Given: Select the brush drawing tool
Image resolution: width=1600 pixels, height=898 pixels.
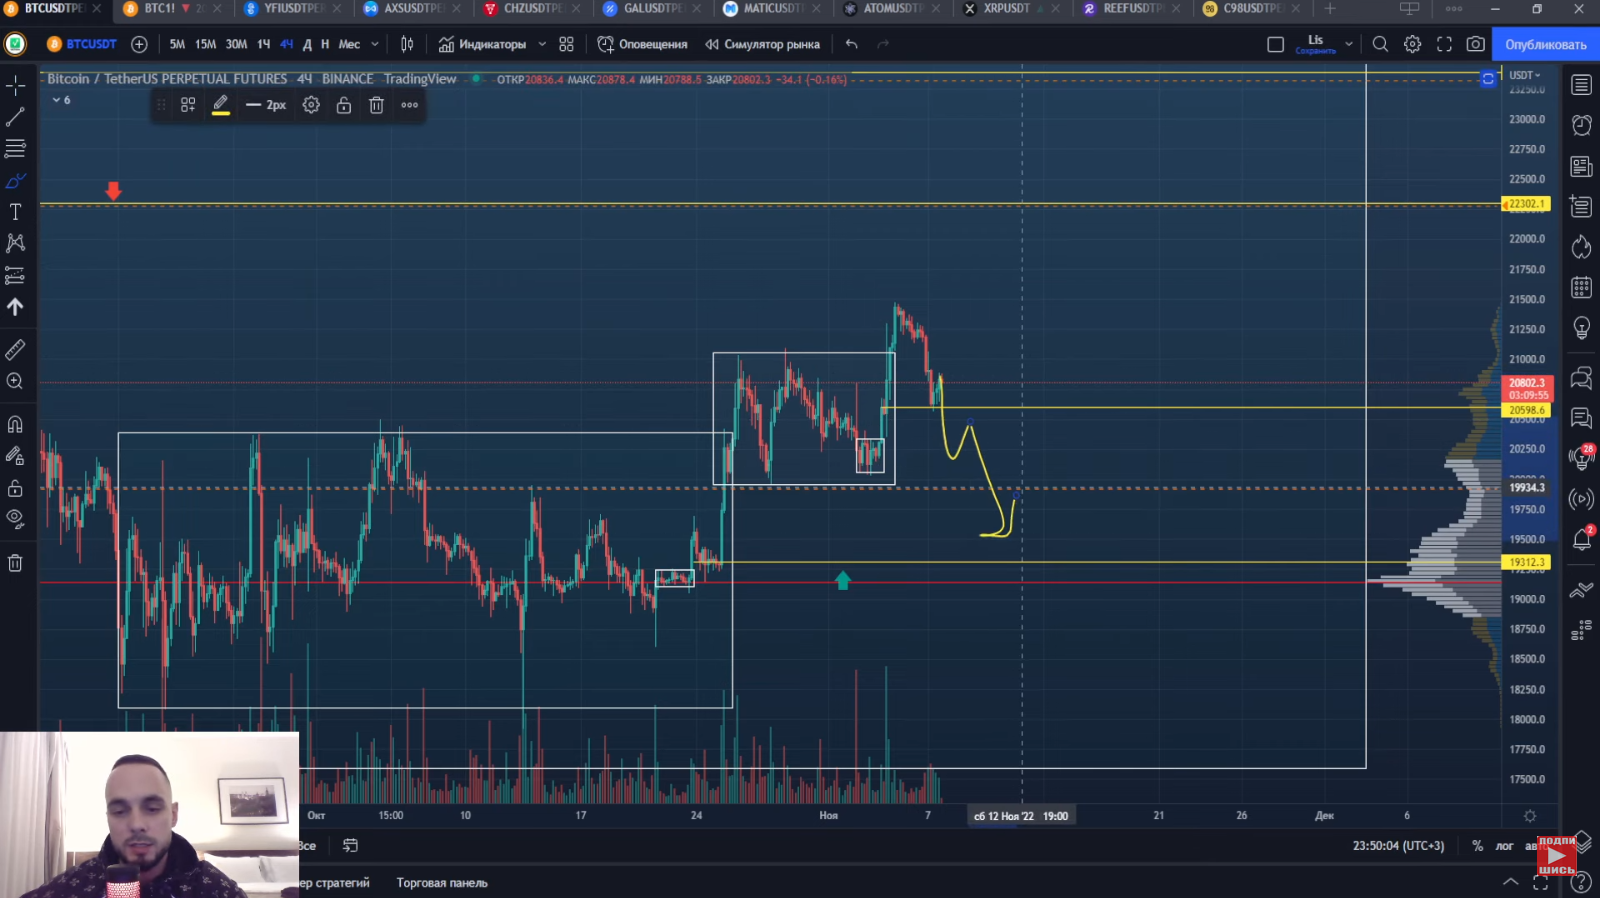Looking at the screenshot, I should [x=15, y=181].
